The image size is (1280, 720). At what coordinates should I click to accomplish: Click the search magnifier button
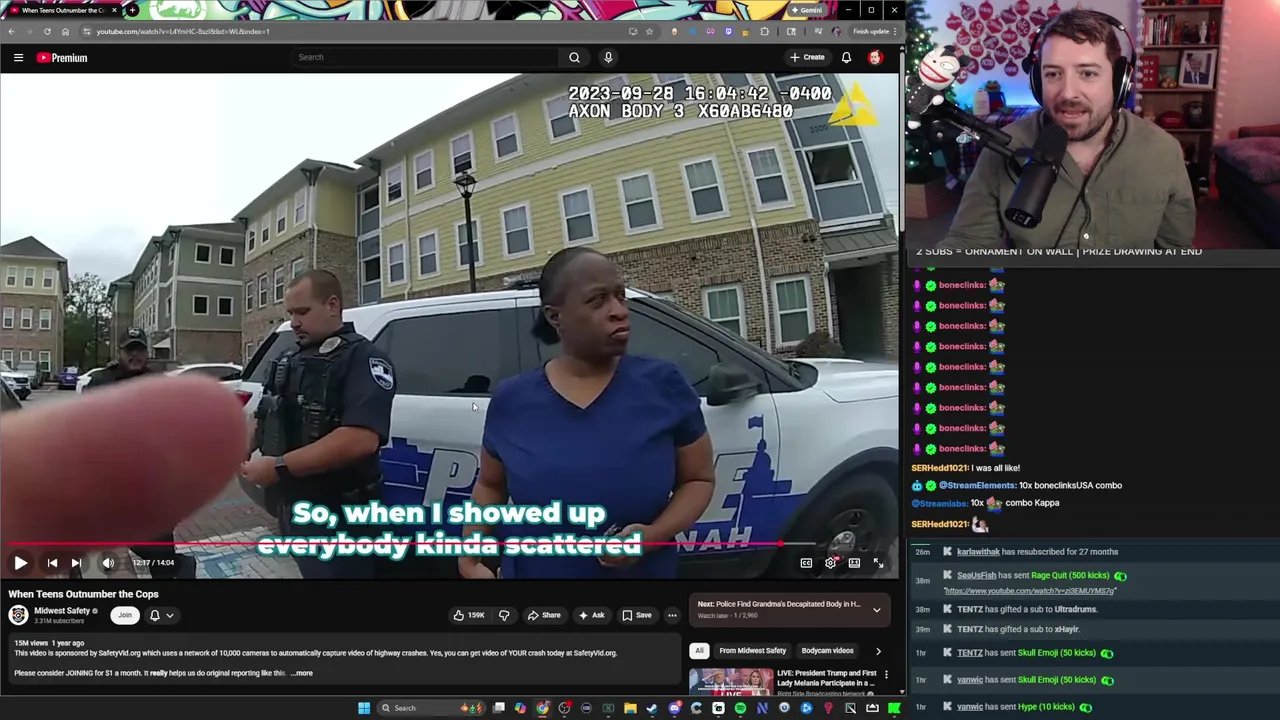coord(574,57)
